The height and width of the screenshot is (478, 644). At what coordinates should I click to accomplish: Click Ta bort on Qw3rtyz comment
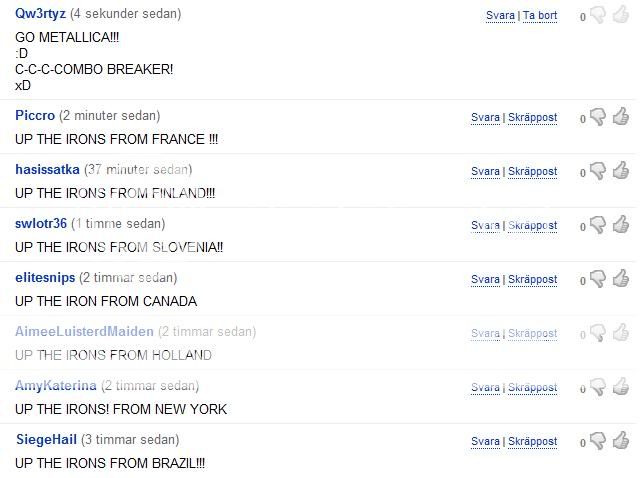pos(540,16)
